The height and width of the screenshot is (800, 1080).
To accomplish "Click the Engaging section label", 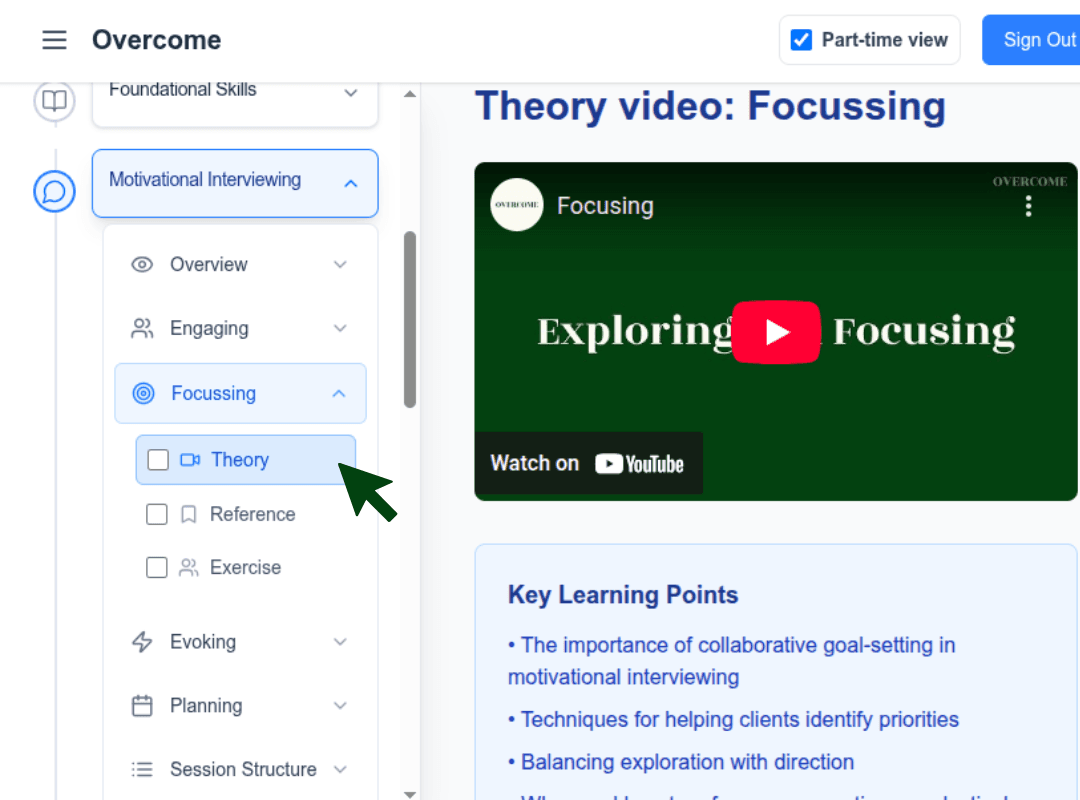I will tap(209, 329).
